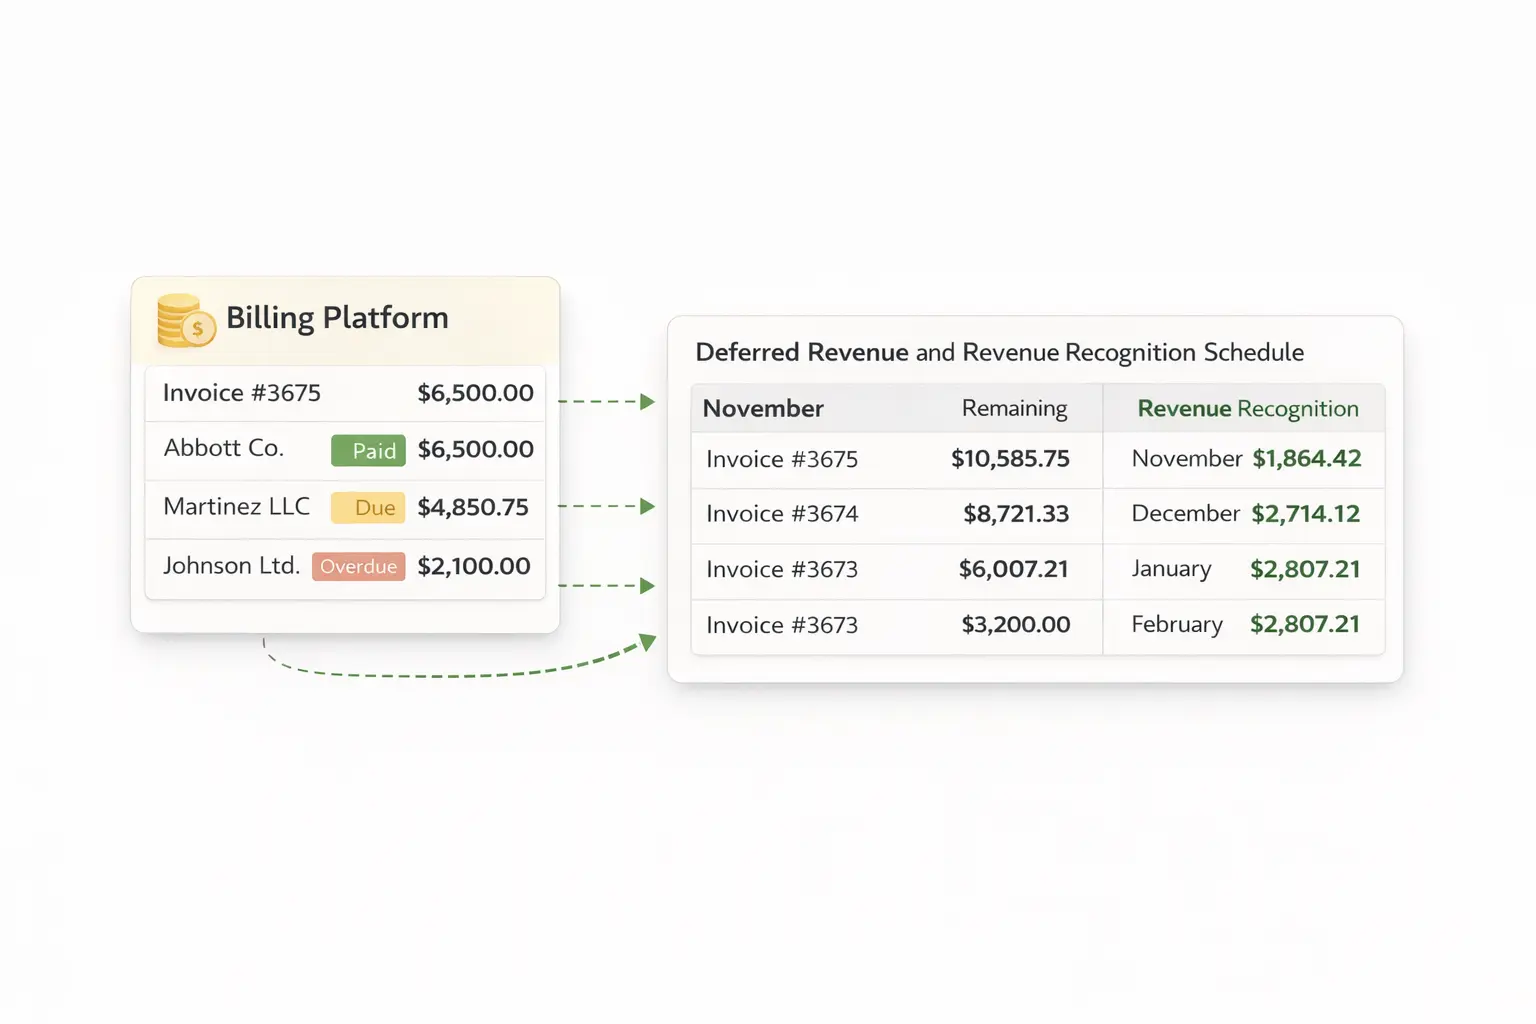Viewport: 1536px width, 1024px height.
Task: Open the Deferred Revenue schedule title
Action: coord(1000,352)
